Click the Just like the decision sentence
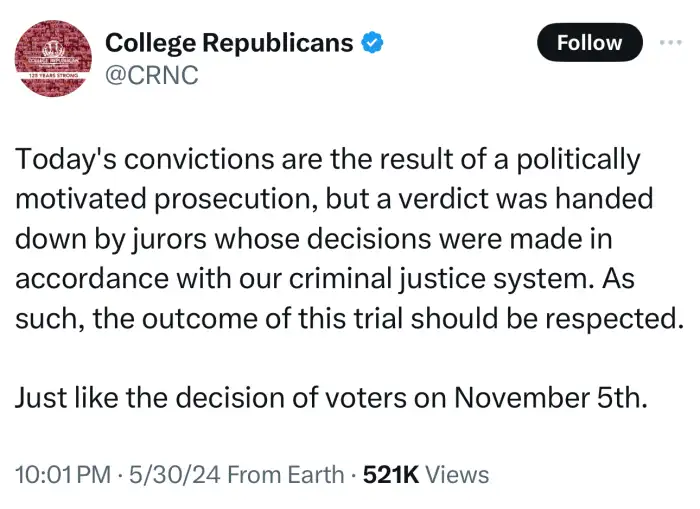 [x=331, y=398]
